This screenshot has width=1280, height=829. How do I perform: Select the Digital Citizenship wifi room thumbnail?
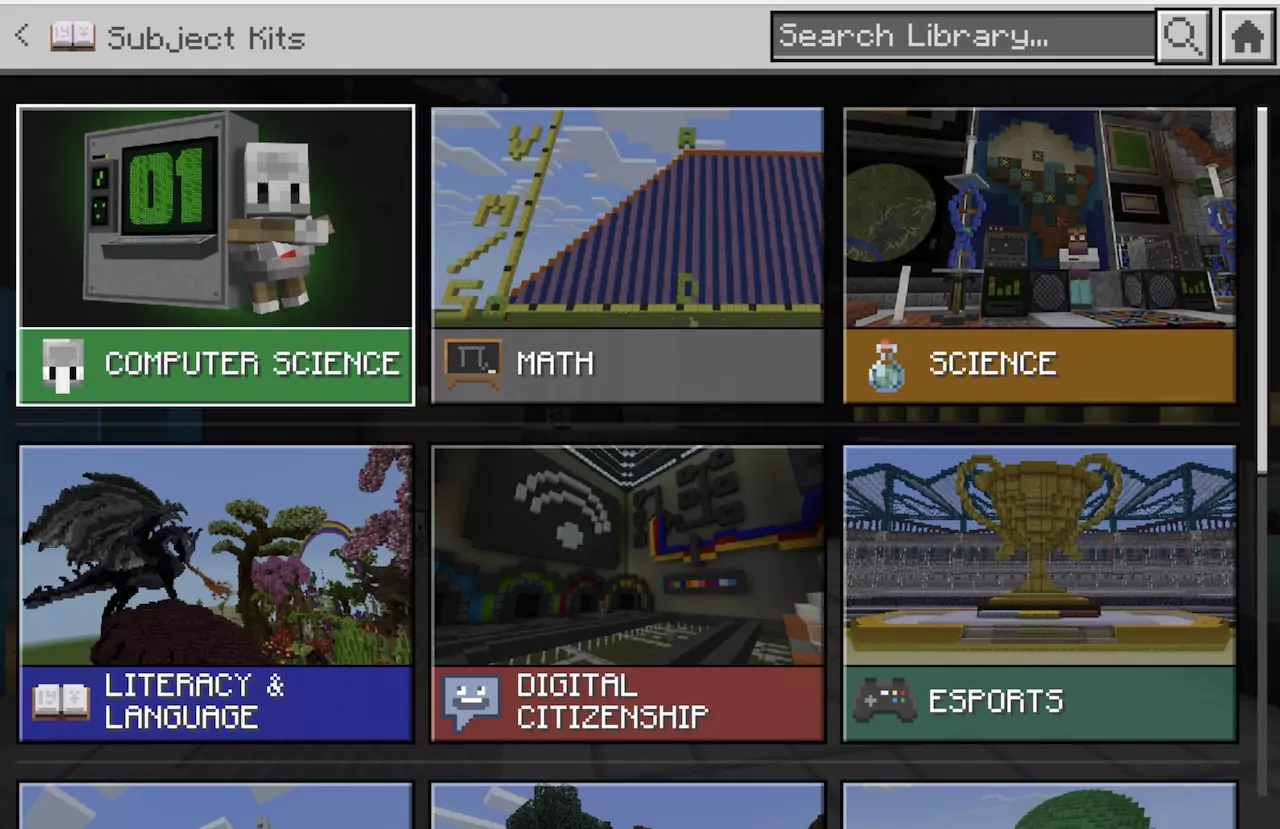click(627, 556)
